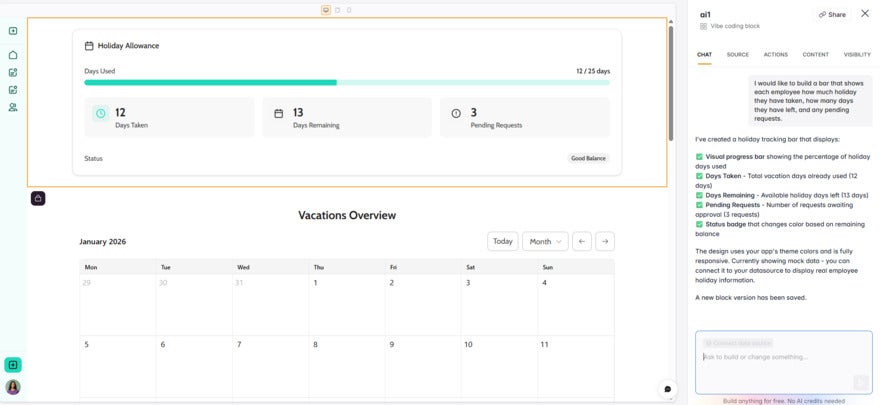Select the mobile preview device icon

(349, 10)
